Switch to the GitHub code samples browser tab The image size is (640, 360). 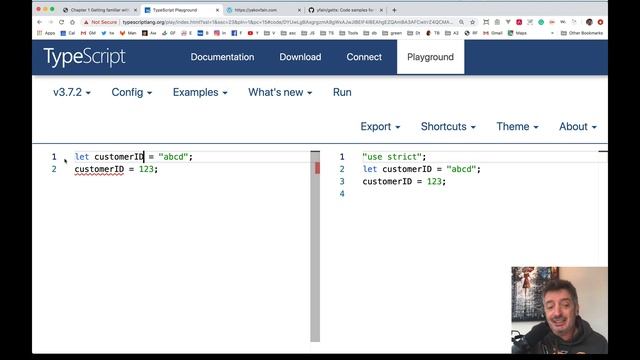(345, 10)
